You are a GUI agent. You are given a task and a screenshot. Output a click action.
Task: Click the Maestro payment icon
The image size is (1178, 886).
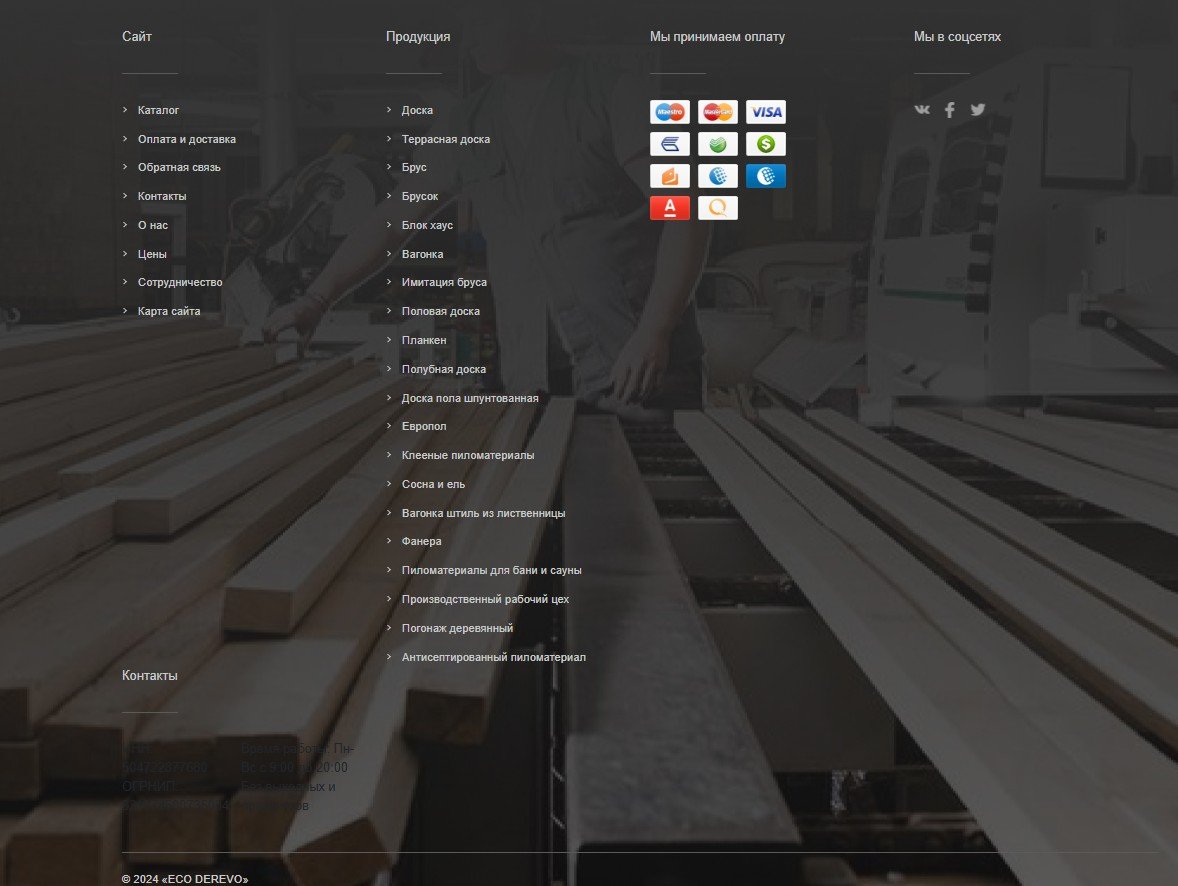click(669, 112)
